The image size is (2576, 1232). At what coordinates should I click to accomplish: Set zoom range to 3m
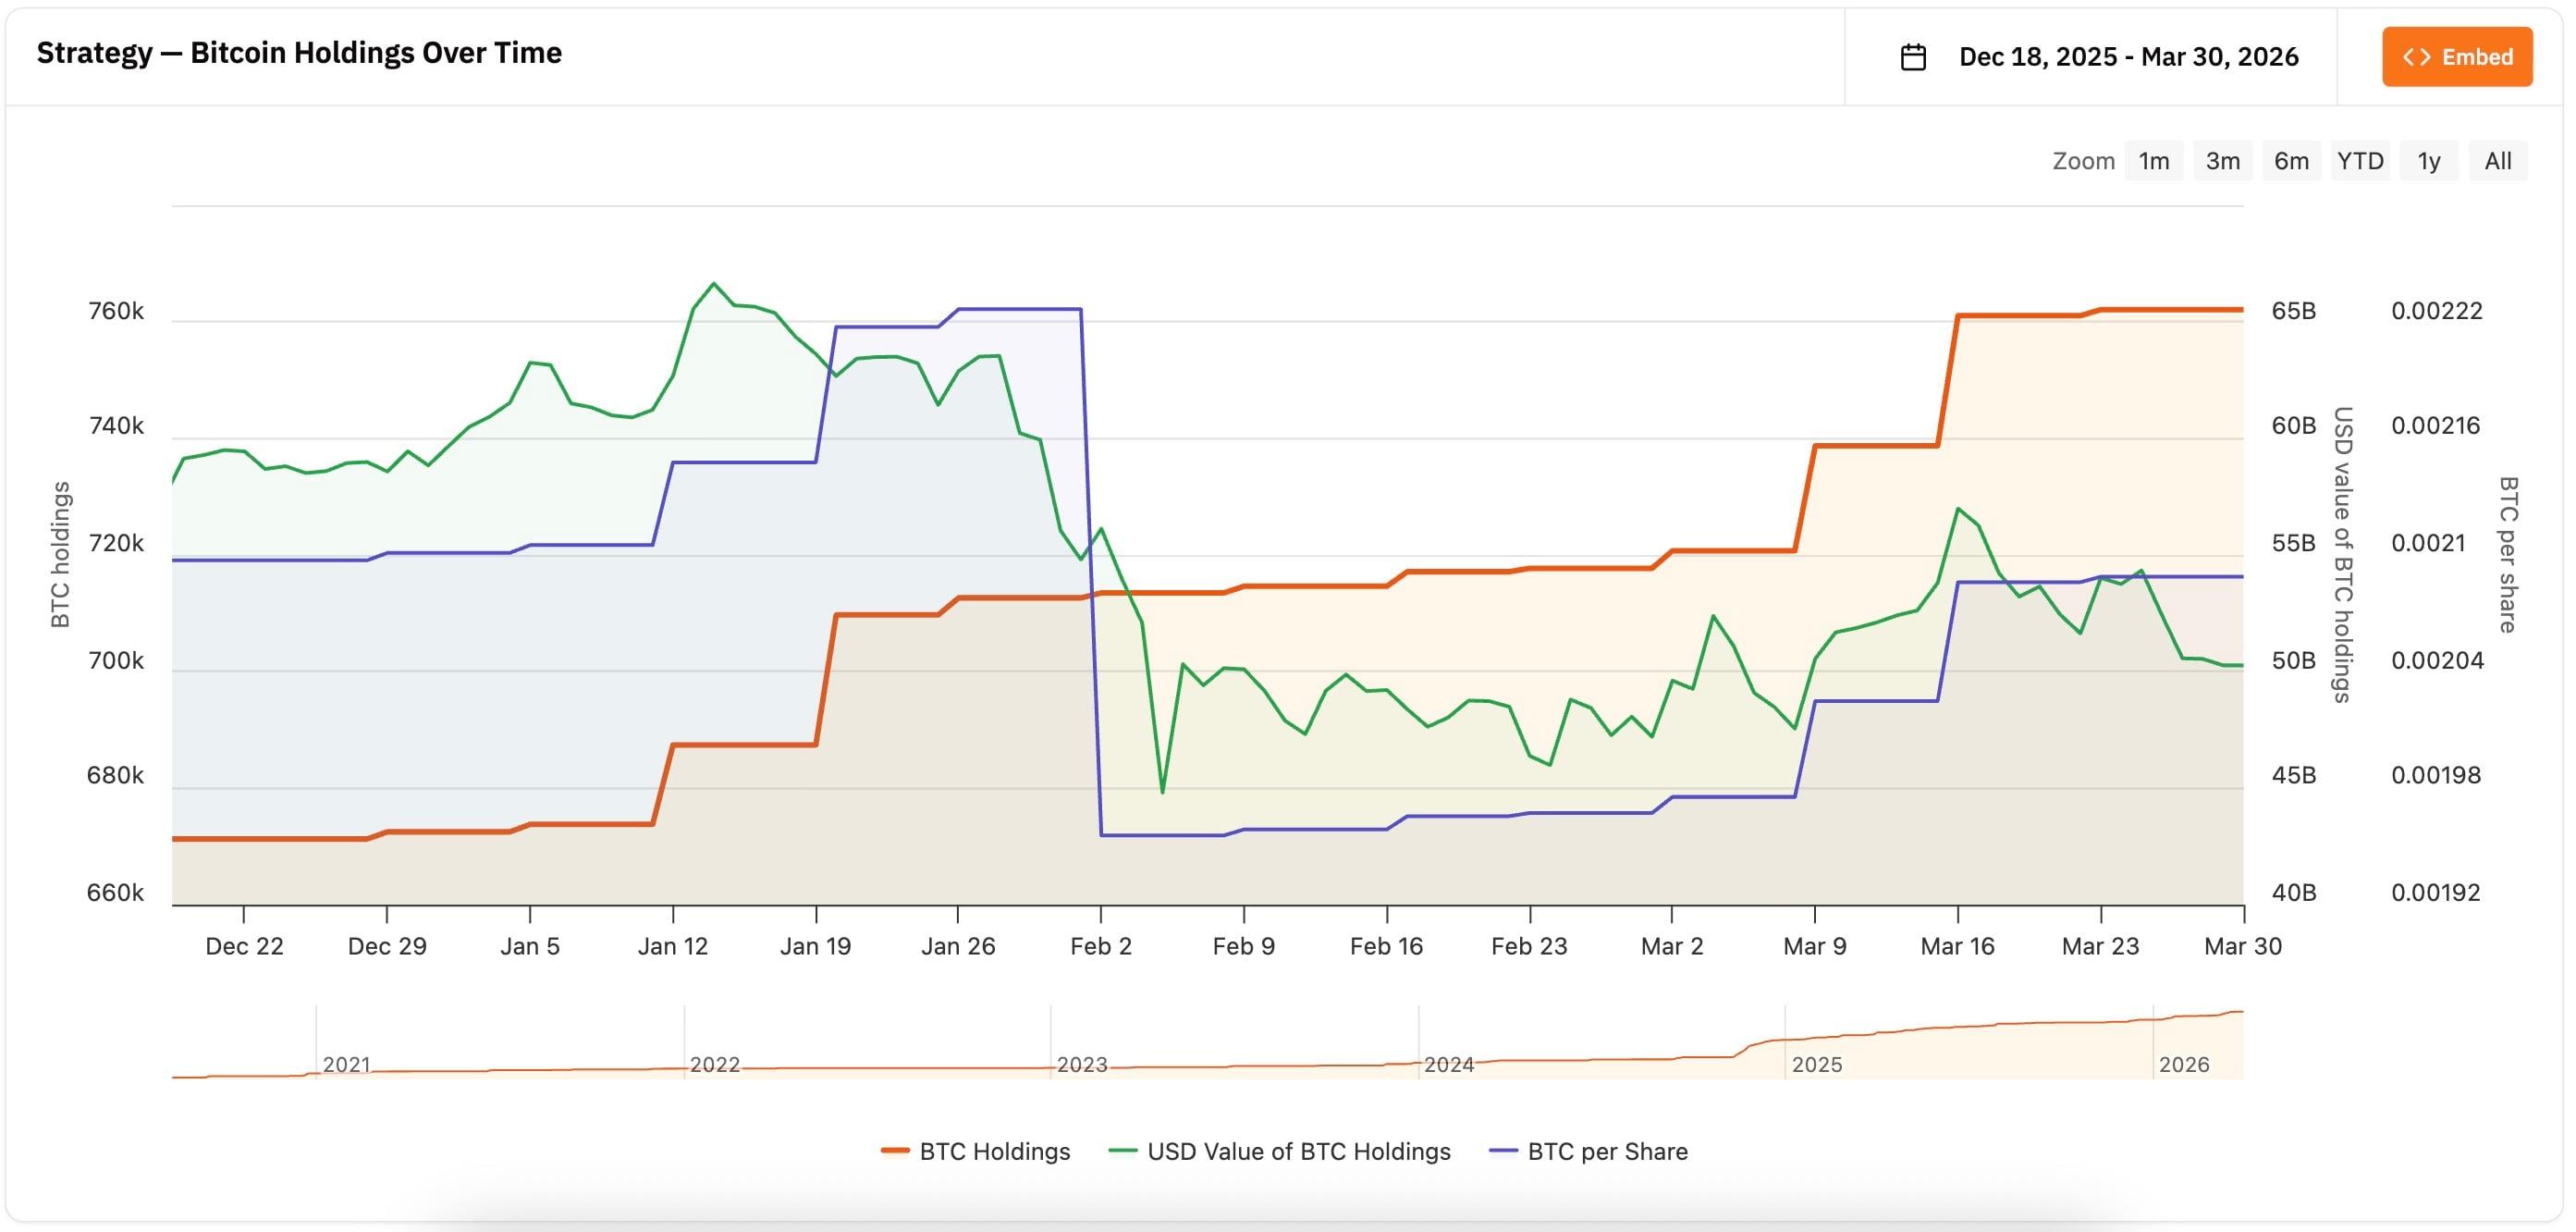(x=2222, y=161)
